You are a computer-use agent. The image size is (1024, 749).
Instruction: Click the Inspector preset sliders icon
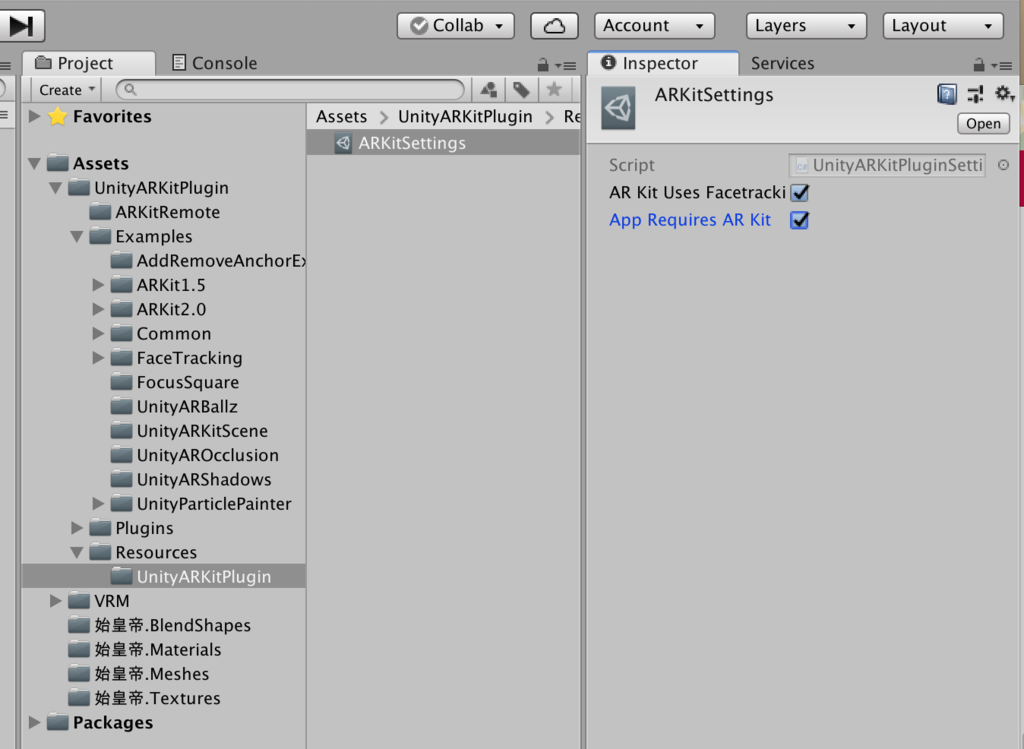pos(975,95)
